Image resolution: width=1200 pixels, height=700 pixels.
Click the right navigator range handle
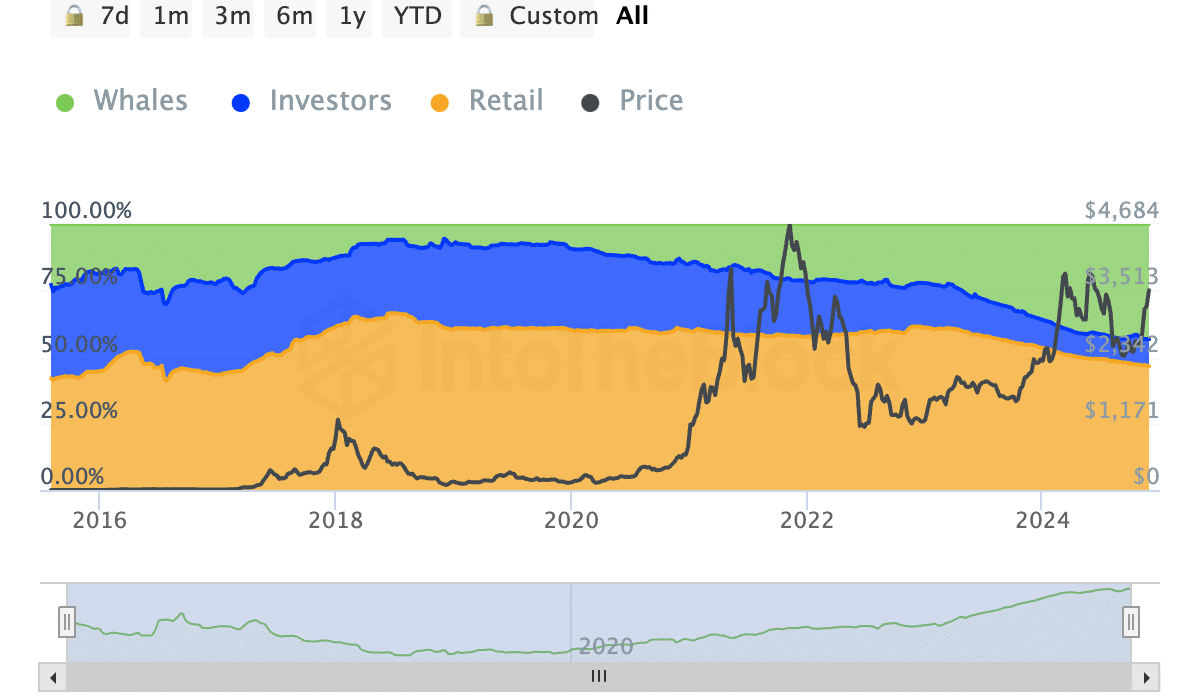tap(1130, 622)
